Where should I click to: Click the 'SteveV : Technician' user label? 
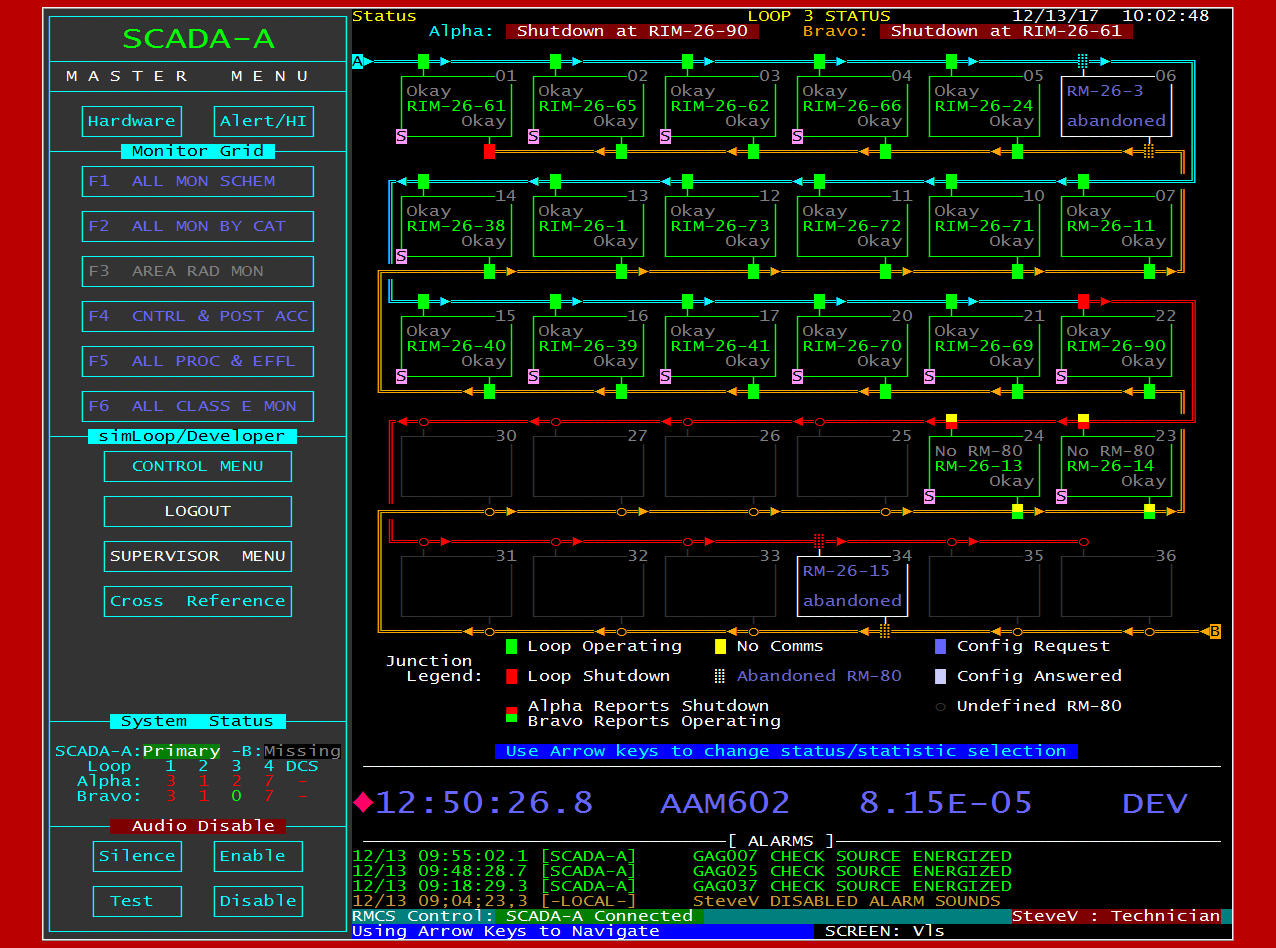(x=1116, y=916)
